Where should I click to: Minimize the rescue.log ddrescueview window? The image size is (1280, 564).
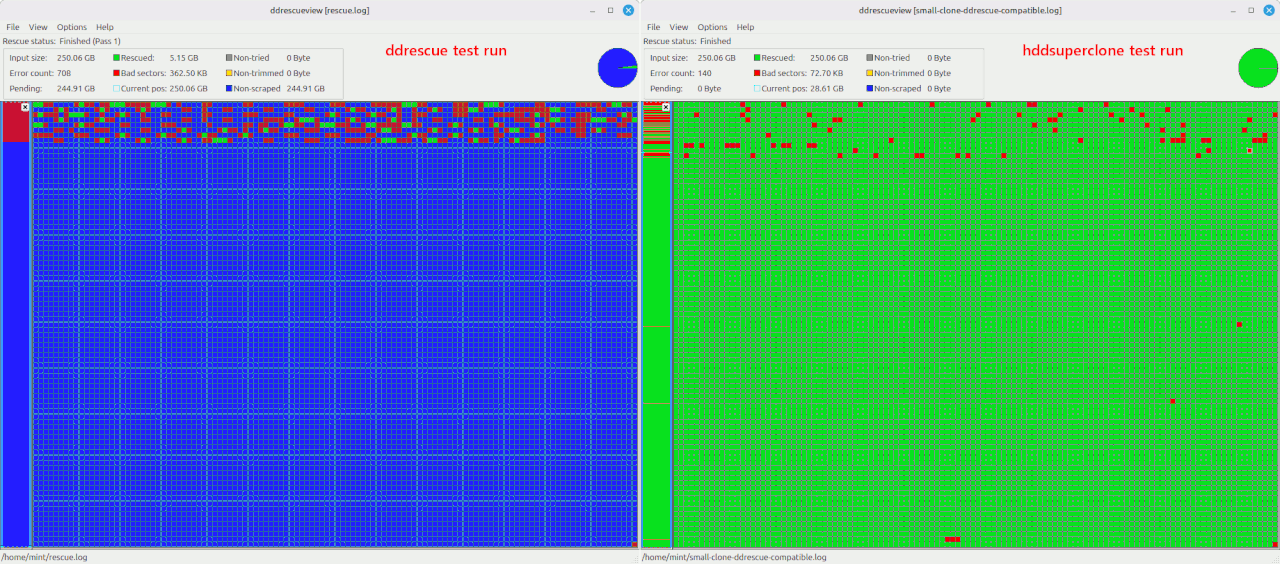(591, 10)
